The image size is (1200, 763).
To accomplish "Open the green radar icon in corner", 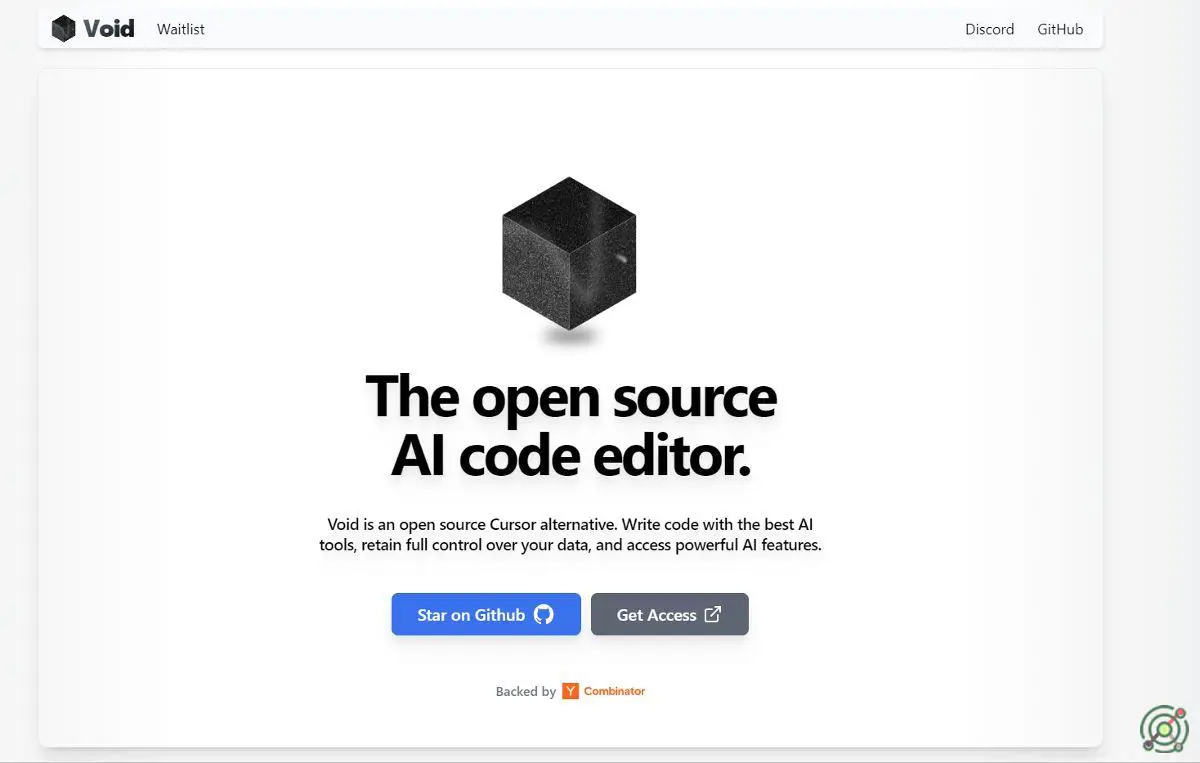I will (1164, 729).
